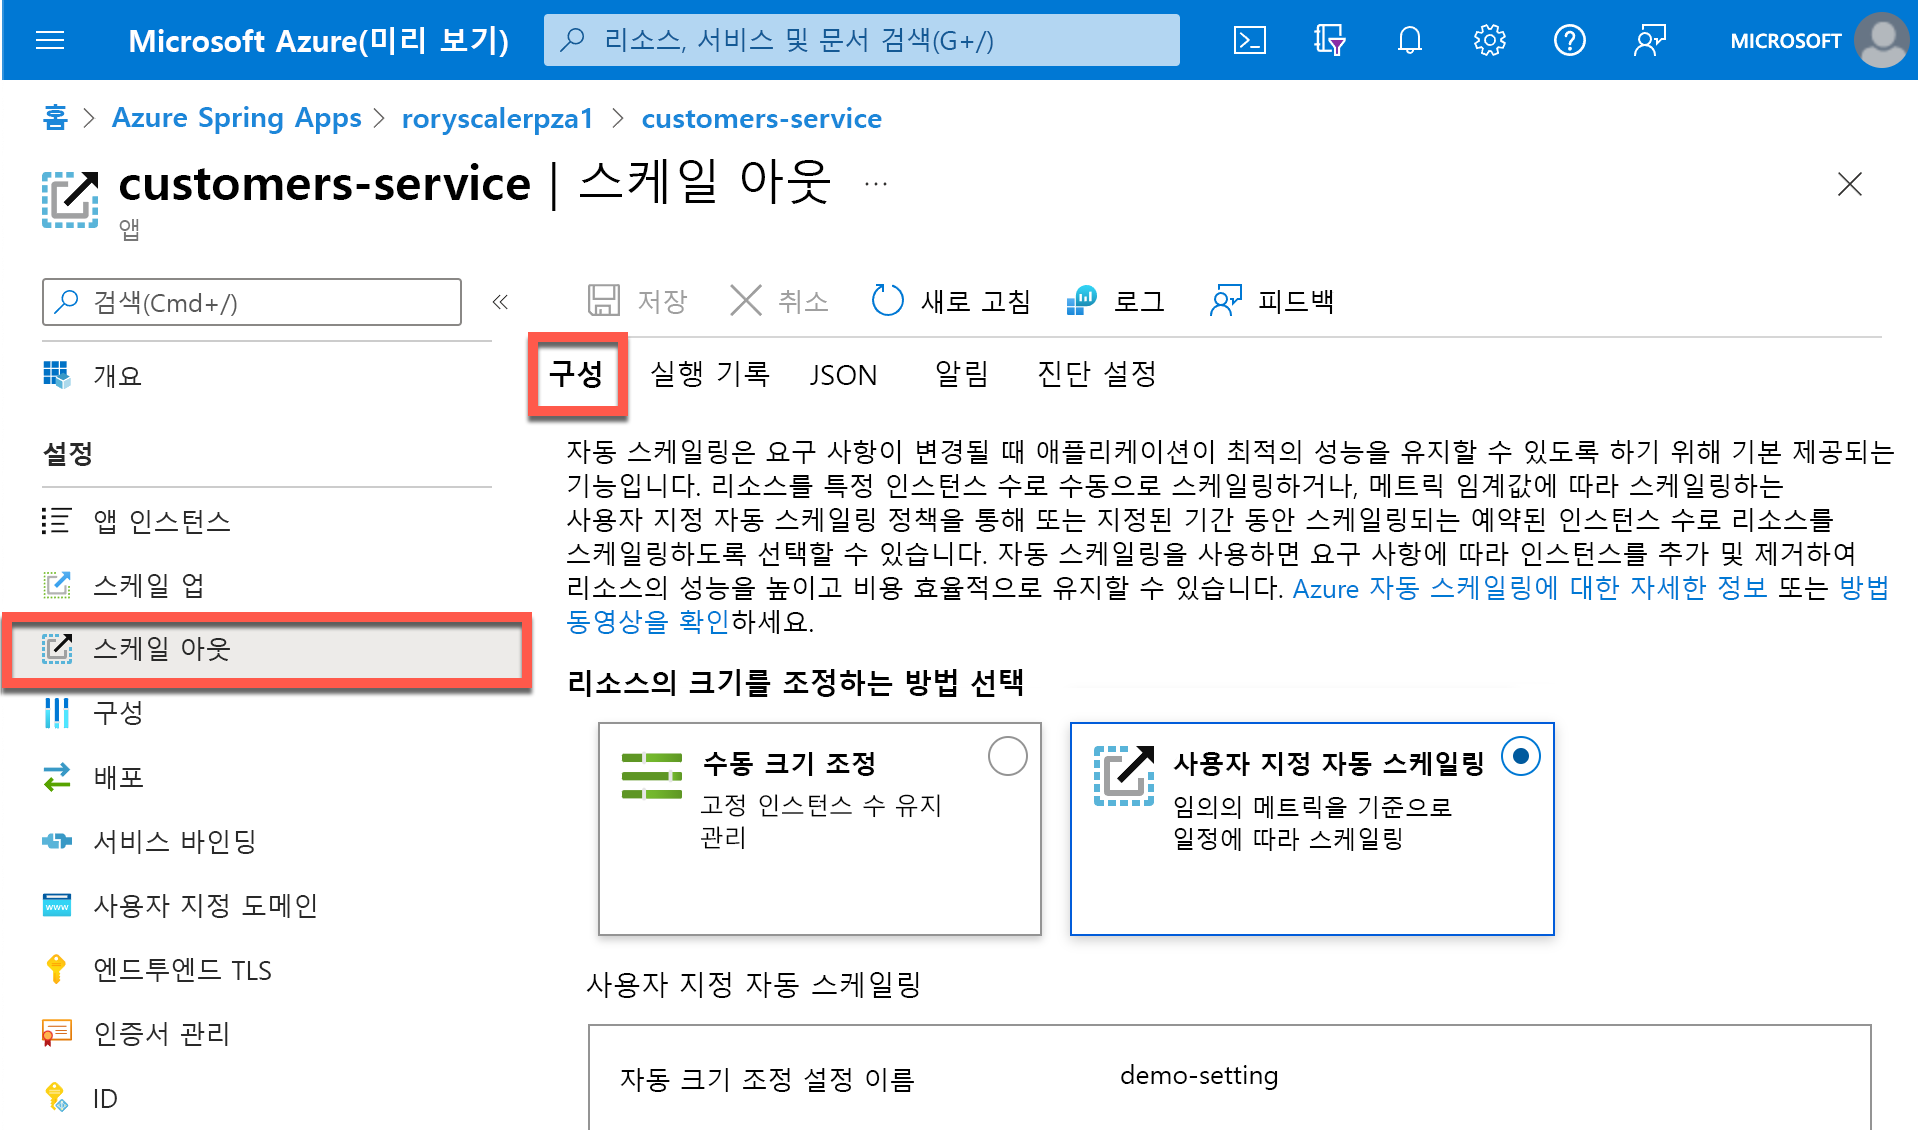Open the hamburger menu top left
The width and height of the screenshot is (1918, 1130).
coord(48,40)
